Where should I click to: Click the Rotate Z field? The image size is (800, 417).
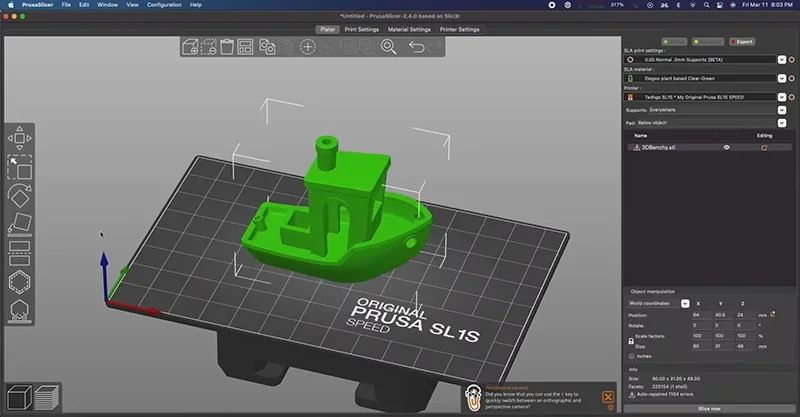746,325
